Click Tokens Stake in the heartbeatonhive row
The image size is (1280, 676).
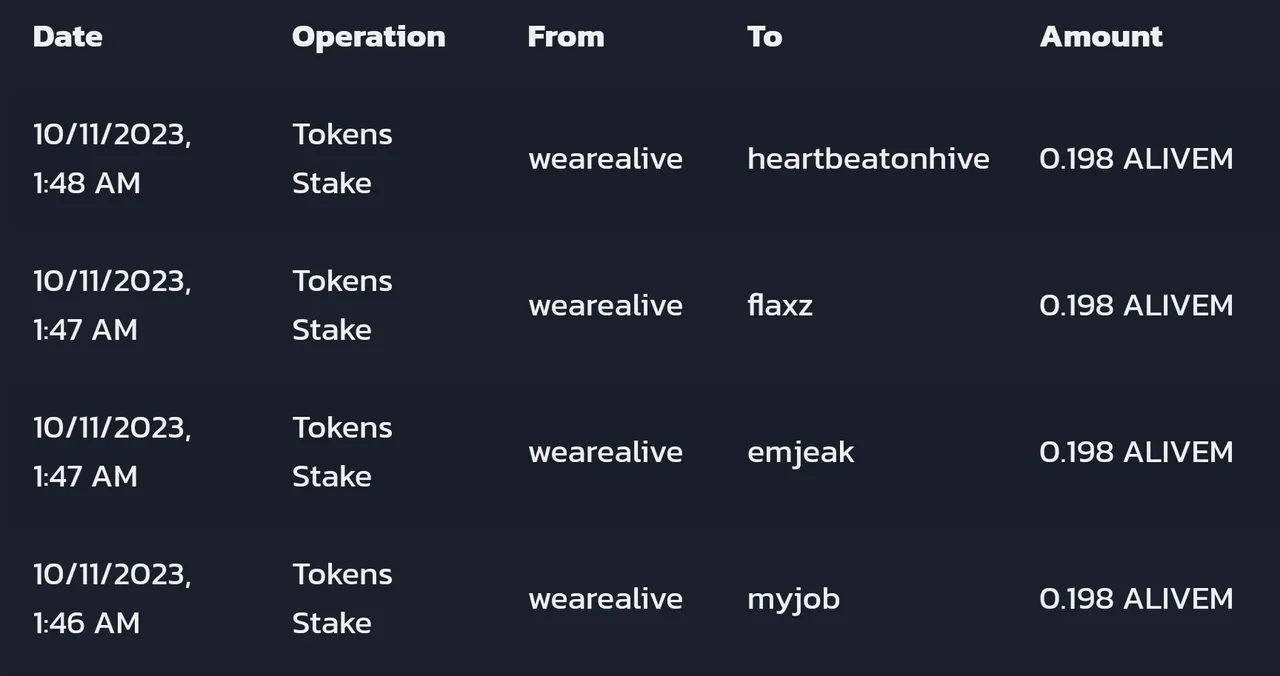pyautogui.click(x=342, y=159)
